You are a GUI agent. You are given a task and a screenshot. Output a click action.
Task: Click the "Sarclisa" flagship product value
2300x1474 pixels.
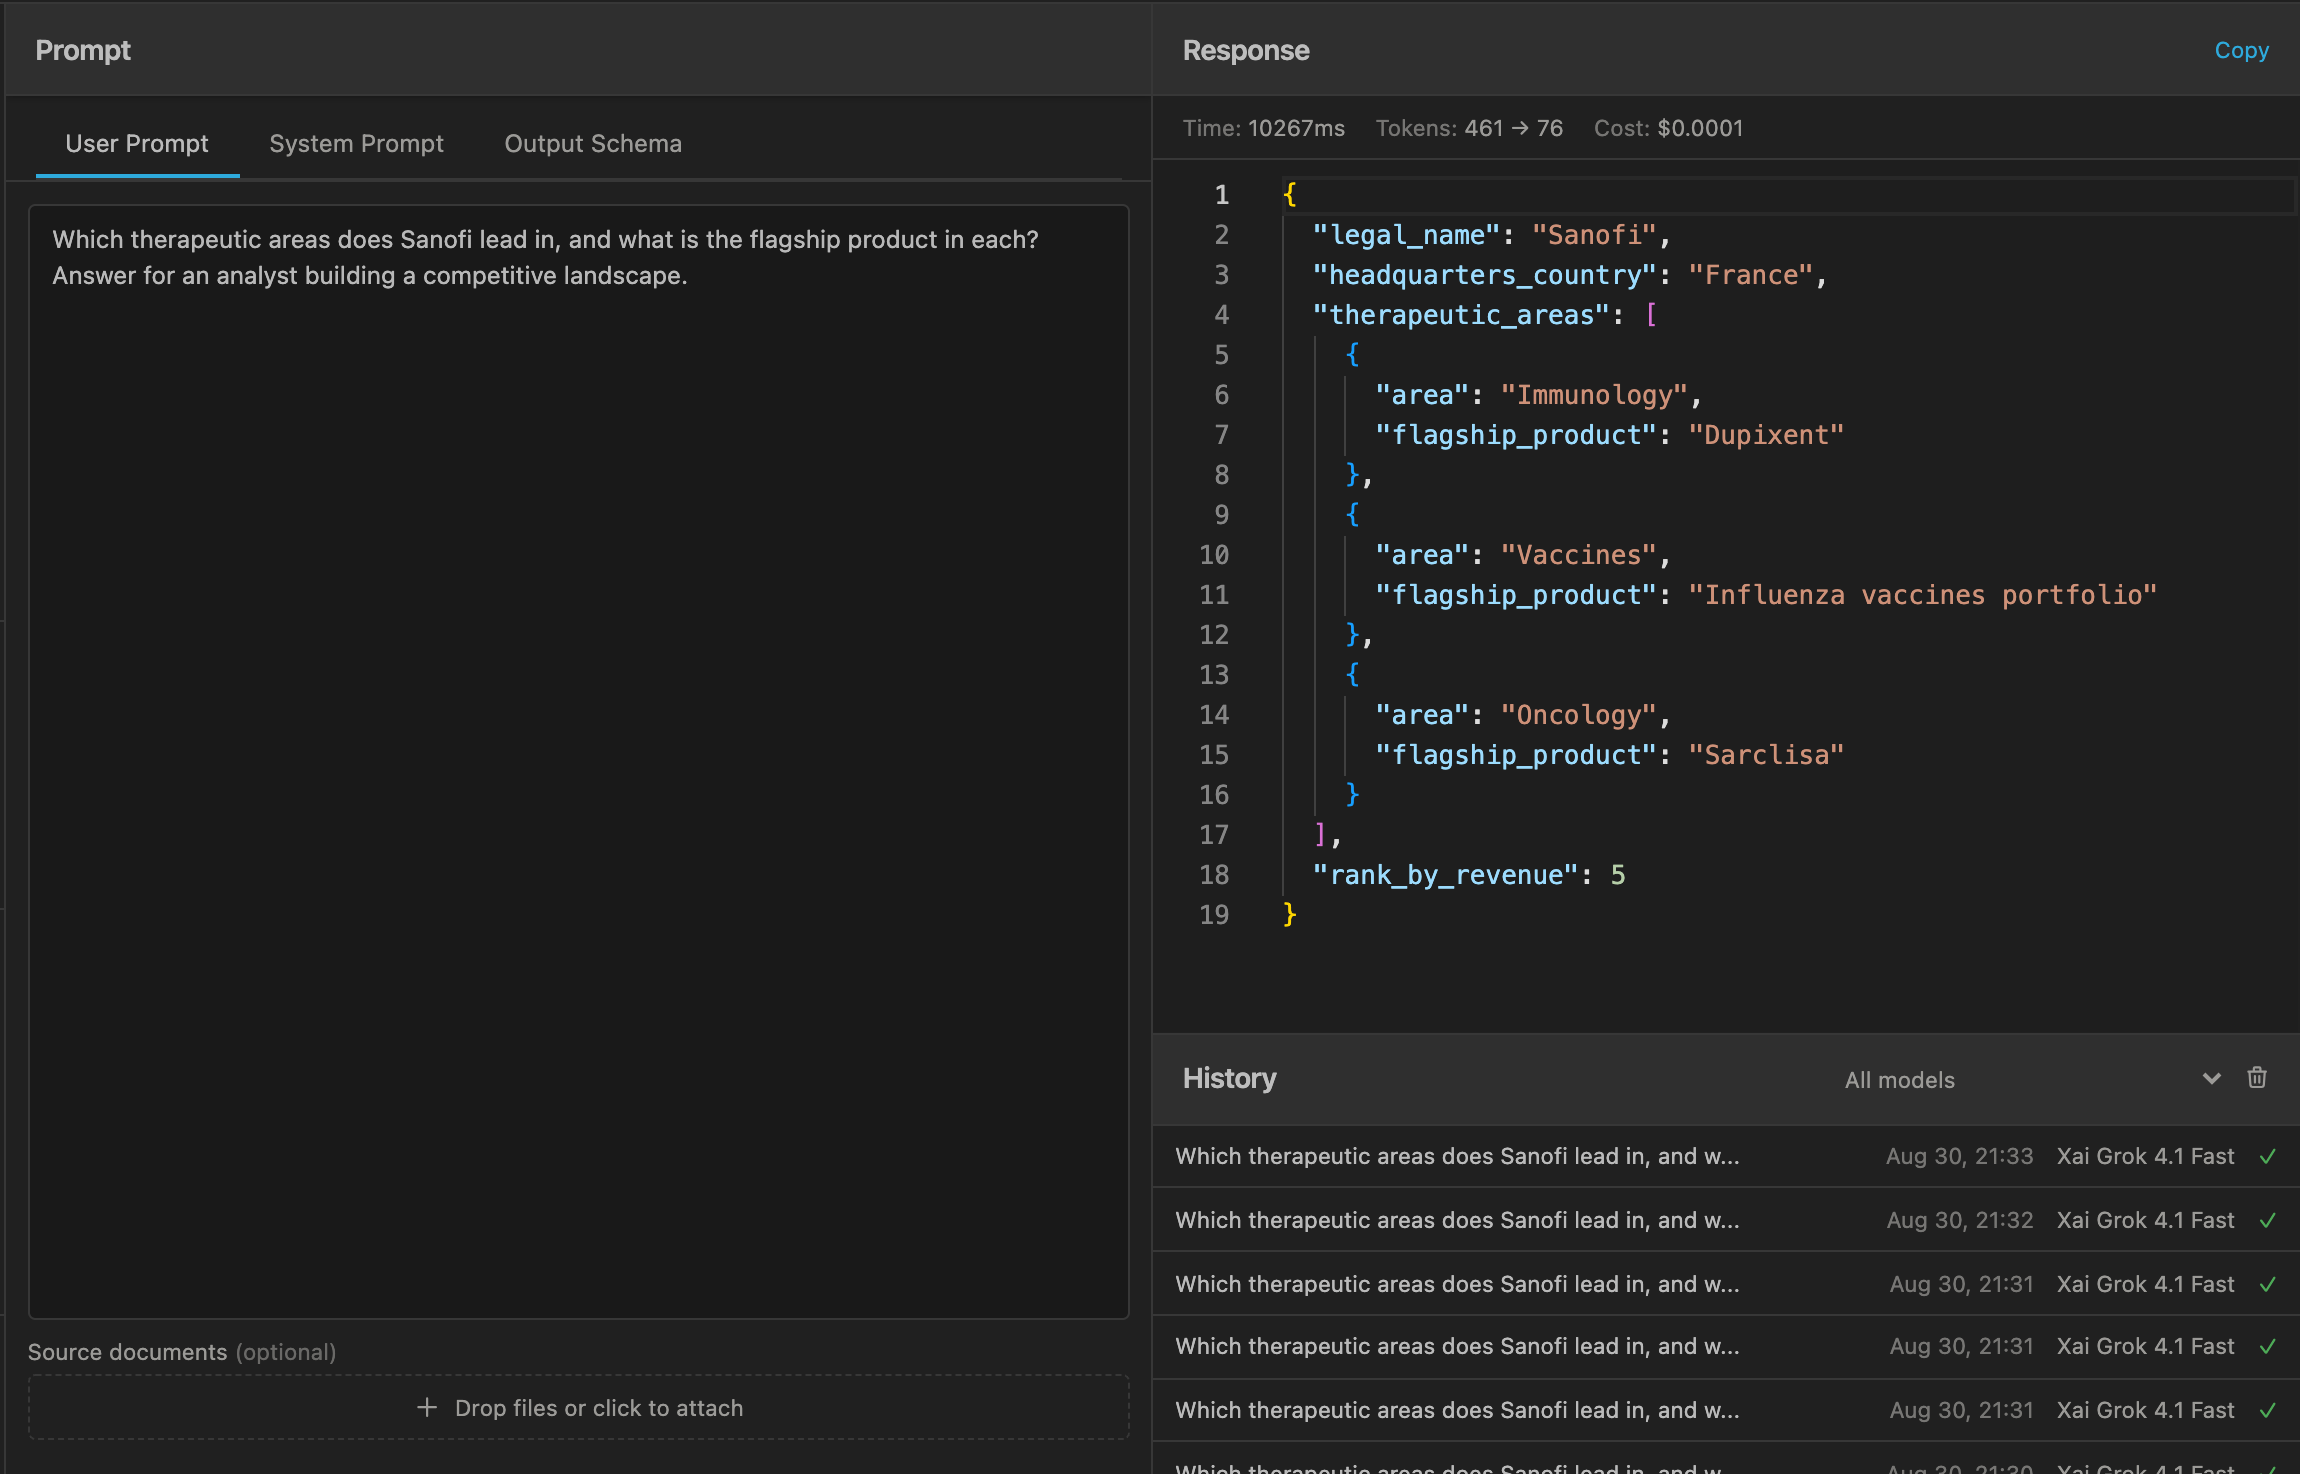(1766, 755)
